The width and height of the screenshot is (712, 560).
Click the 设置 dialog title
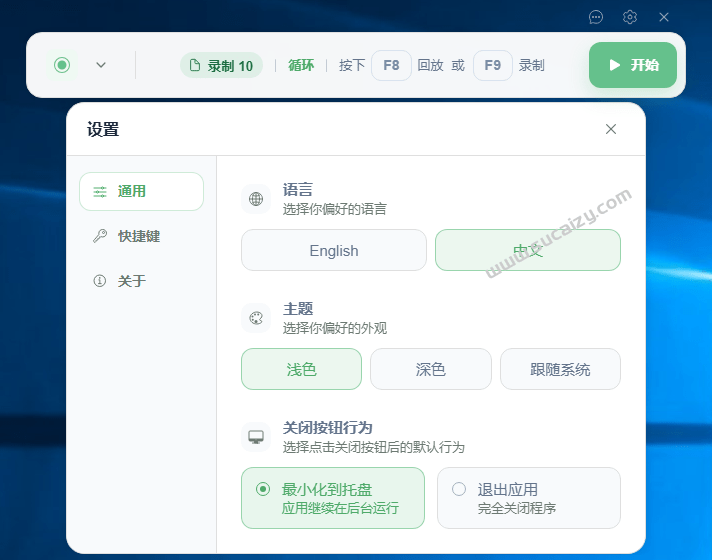(x=103, y=129)
